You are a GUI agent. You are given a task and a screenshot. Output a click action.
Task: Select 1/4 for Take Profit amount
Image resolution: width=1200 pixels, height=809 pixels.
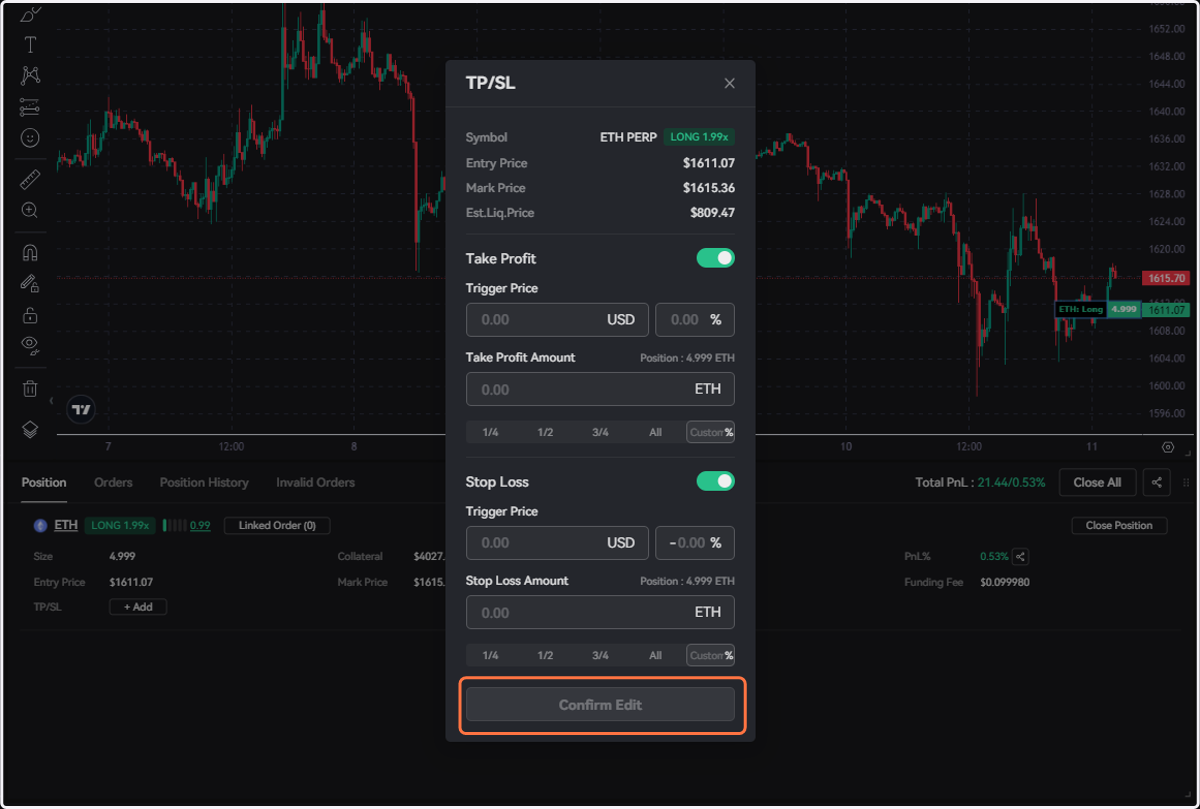(x=490, y=432)
